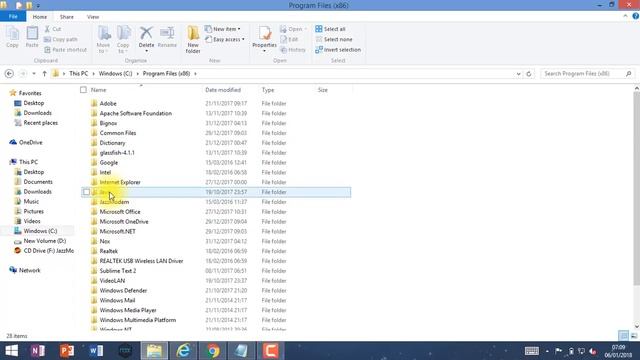The image size is (640, 360).
Task: Select the Adobe folder
Action: (x=108, y=104)
